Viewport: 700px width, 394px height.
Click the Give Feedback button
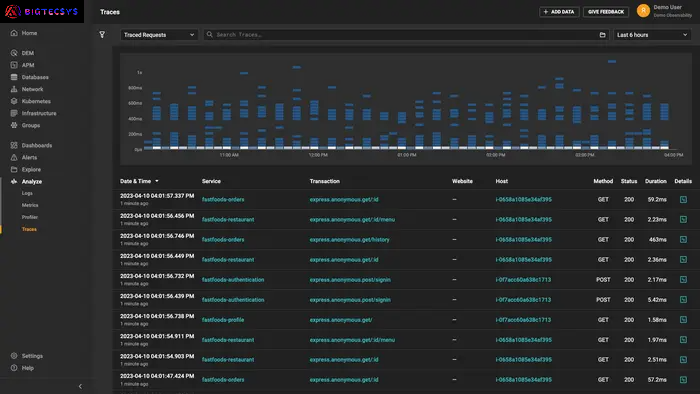[606, 12]
